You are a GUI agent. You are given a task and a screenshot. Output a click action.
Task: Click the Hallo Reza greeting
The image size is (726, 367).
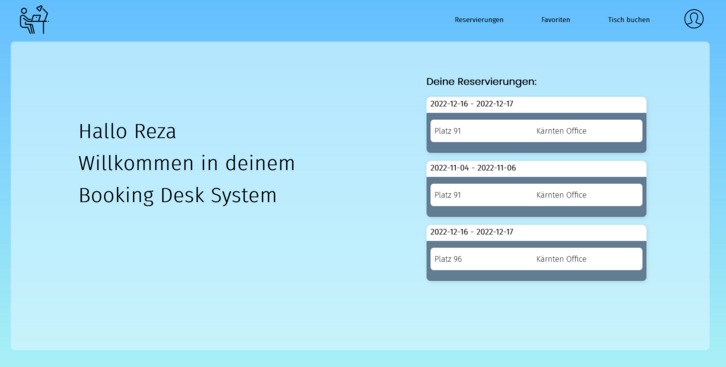[x=127, y=131]
